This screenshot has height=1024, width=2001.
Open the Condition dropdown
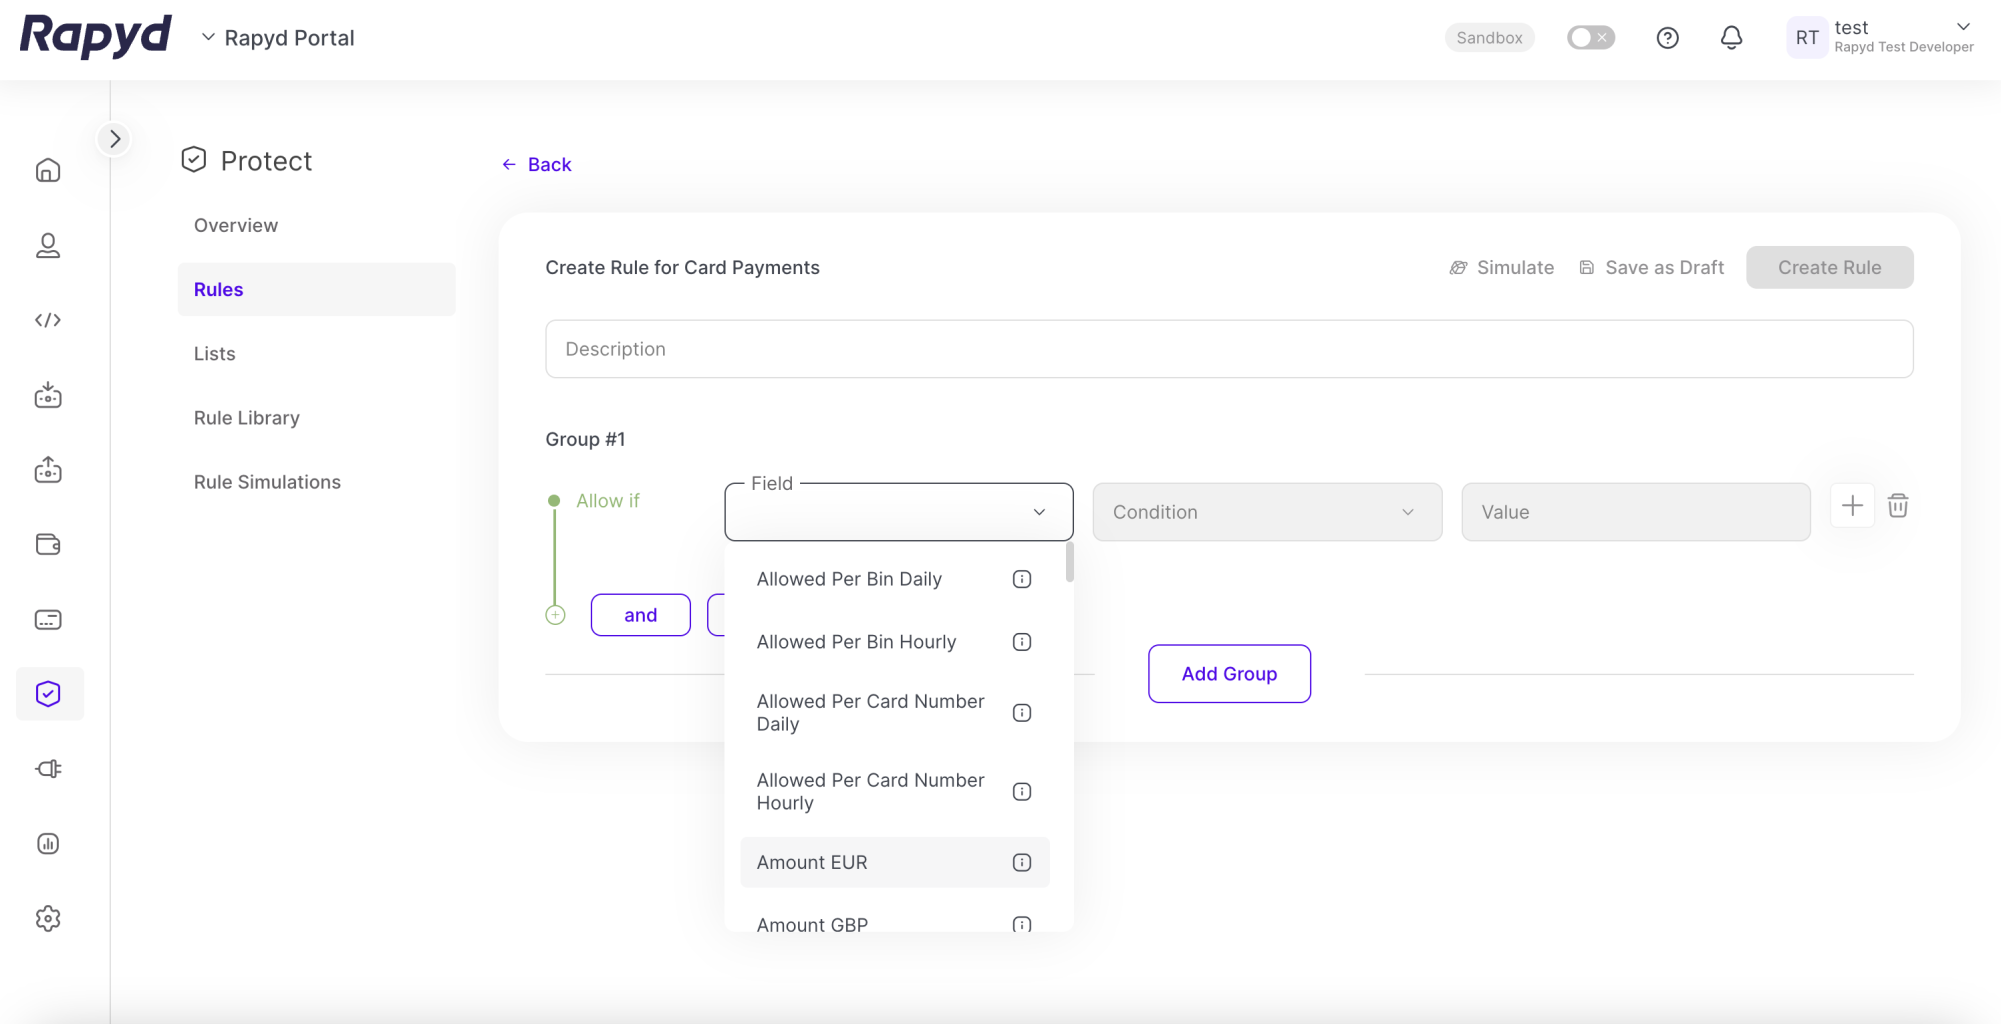click(1266, 512)
